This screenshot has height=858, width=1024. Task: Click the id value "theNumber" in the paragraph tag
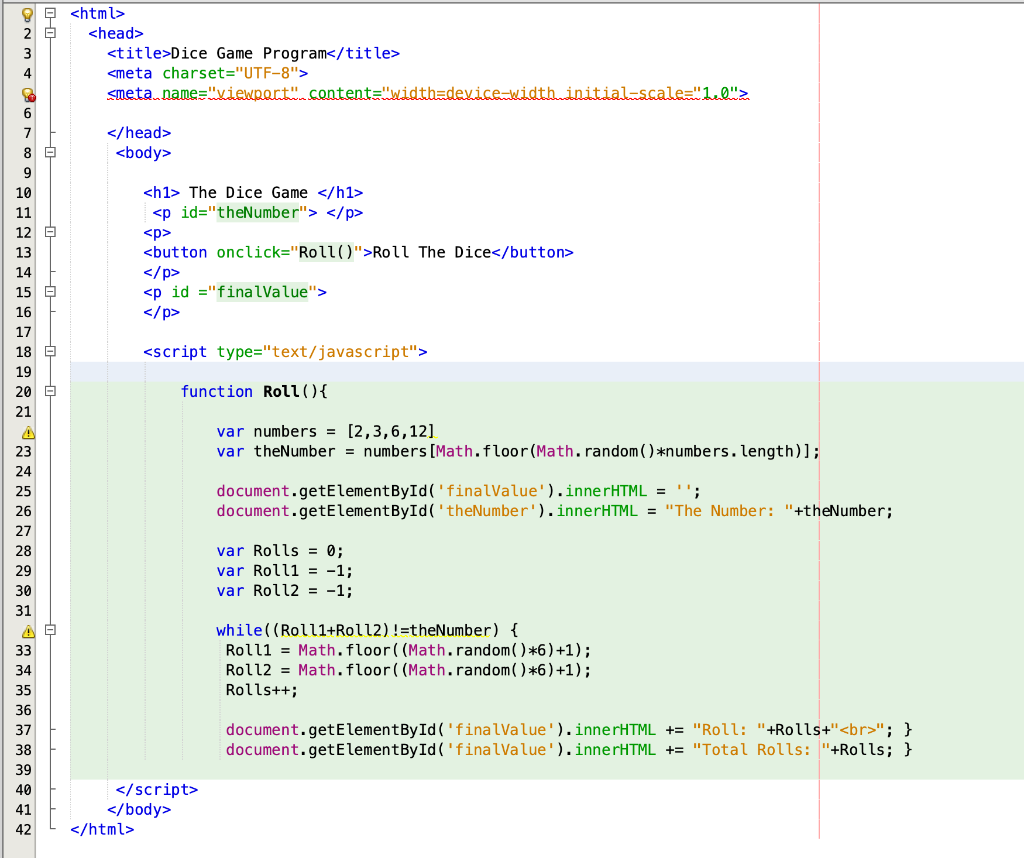point(258,213)
